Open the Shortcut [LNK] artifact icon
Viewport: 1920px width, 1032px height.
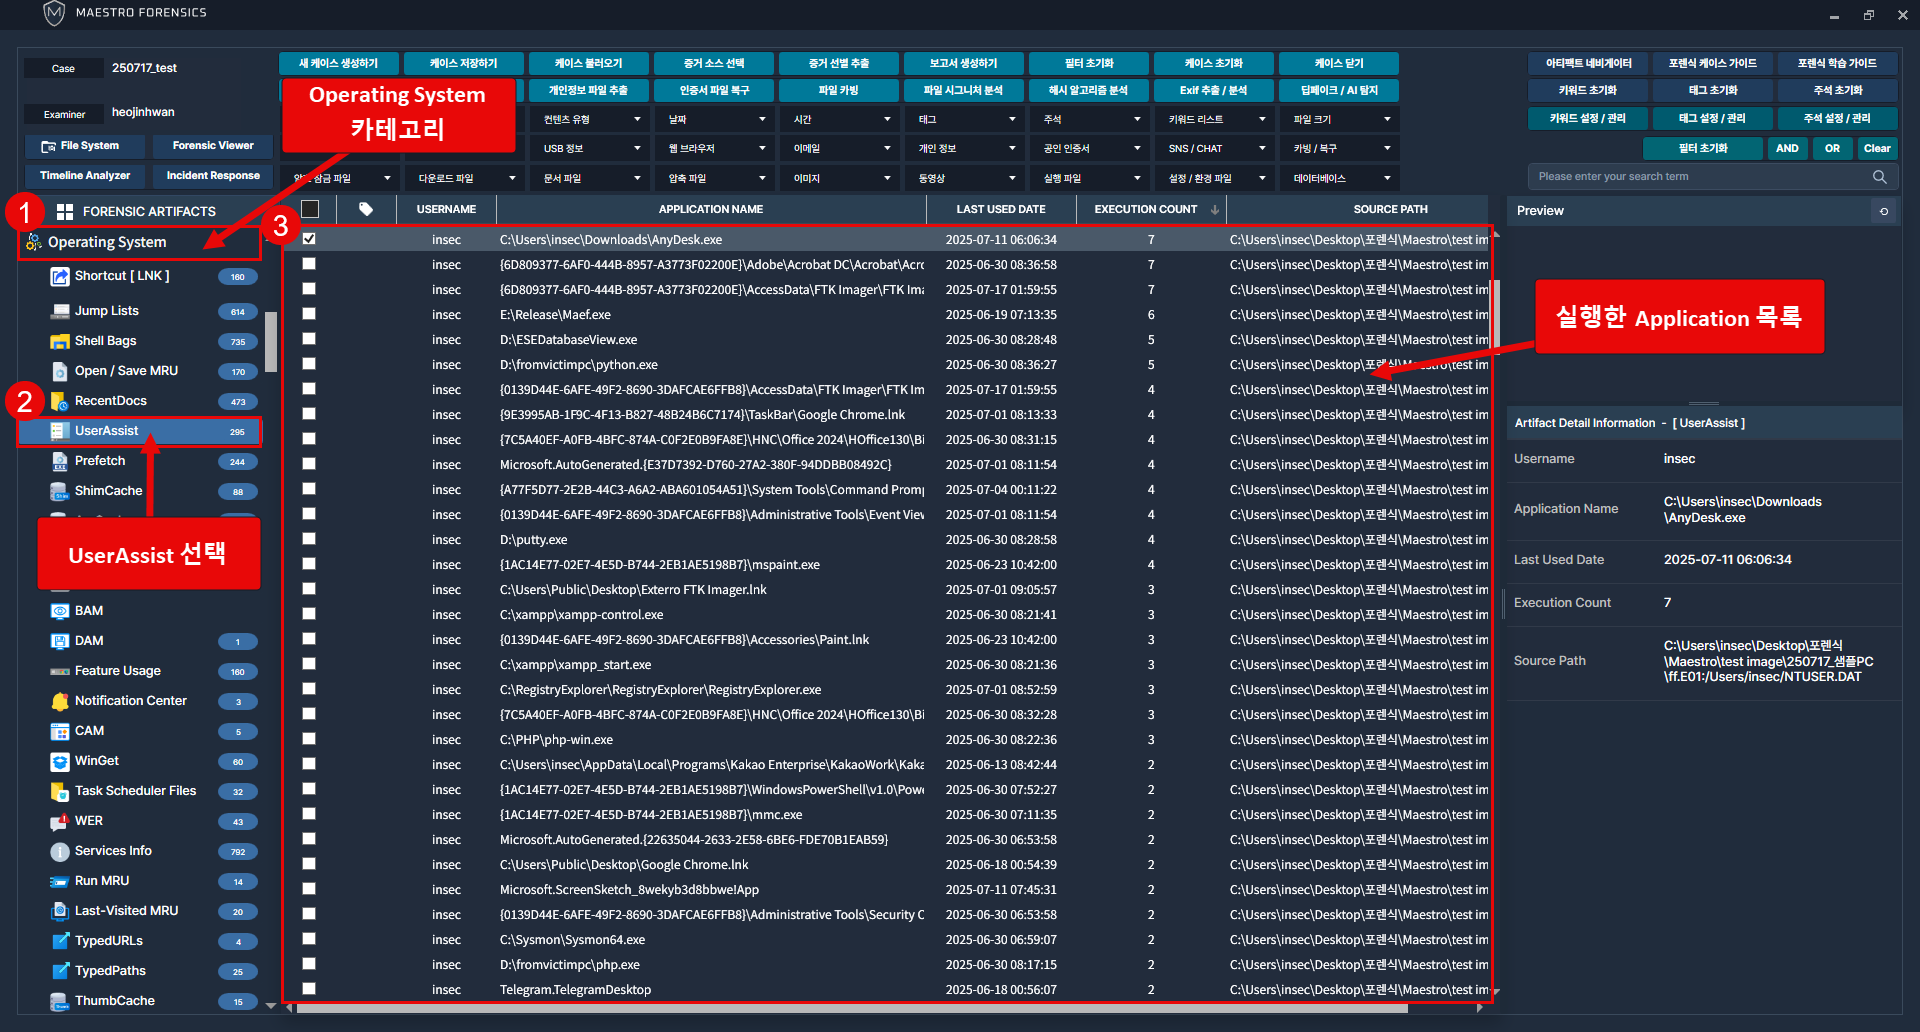click(x=59, y=277)
